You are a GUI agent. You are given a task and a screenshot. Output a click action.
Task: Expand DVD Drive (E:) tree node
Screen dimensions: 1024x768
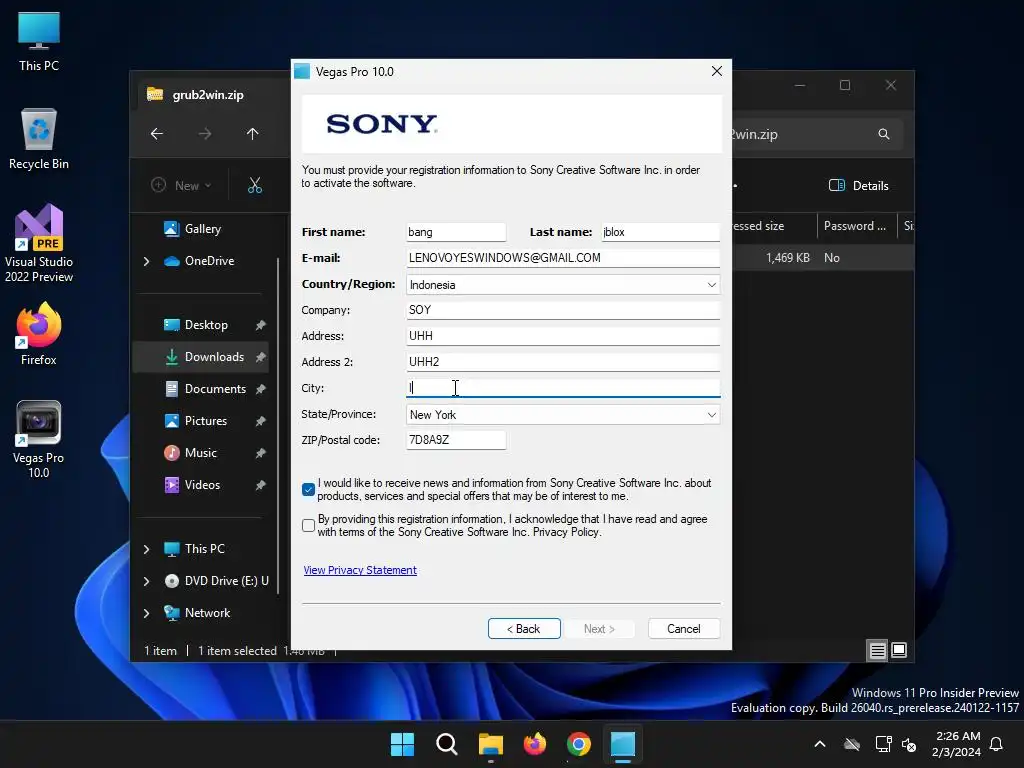[146, 581]
